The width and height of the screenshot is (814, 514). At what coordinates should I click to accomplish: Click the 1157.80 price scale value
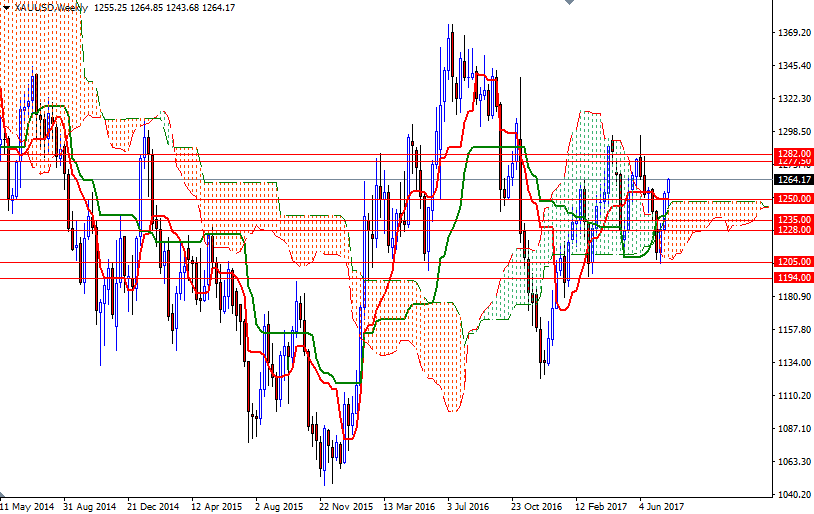[x=794, y=330]
